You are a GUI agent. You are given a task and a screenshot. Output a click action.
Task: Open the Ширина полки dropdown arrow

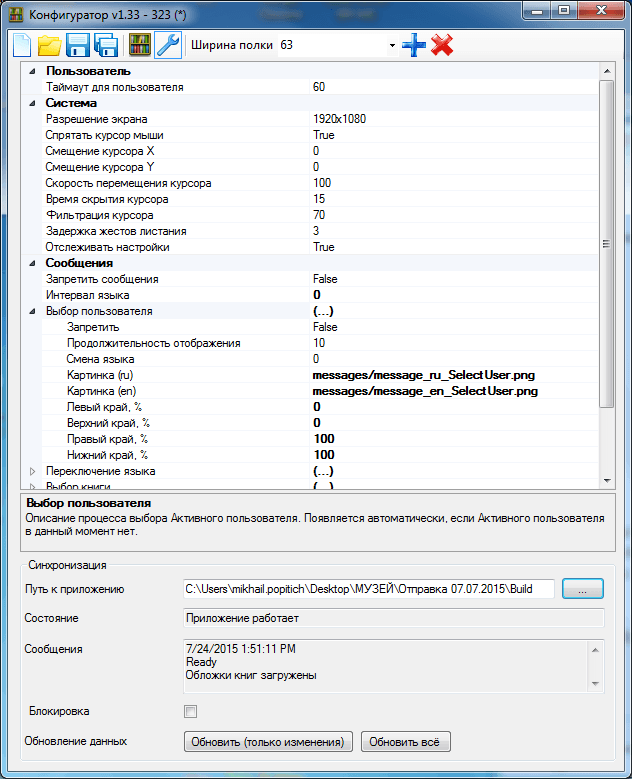pos(392,45)
